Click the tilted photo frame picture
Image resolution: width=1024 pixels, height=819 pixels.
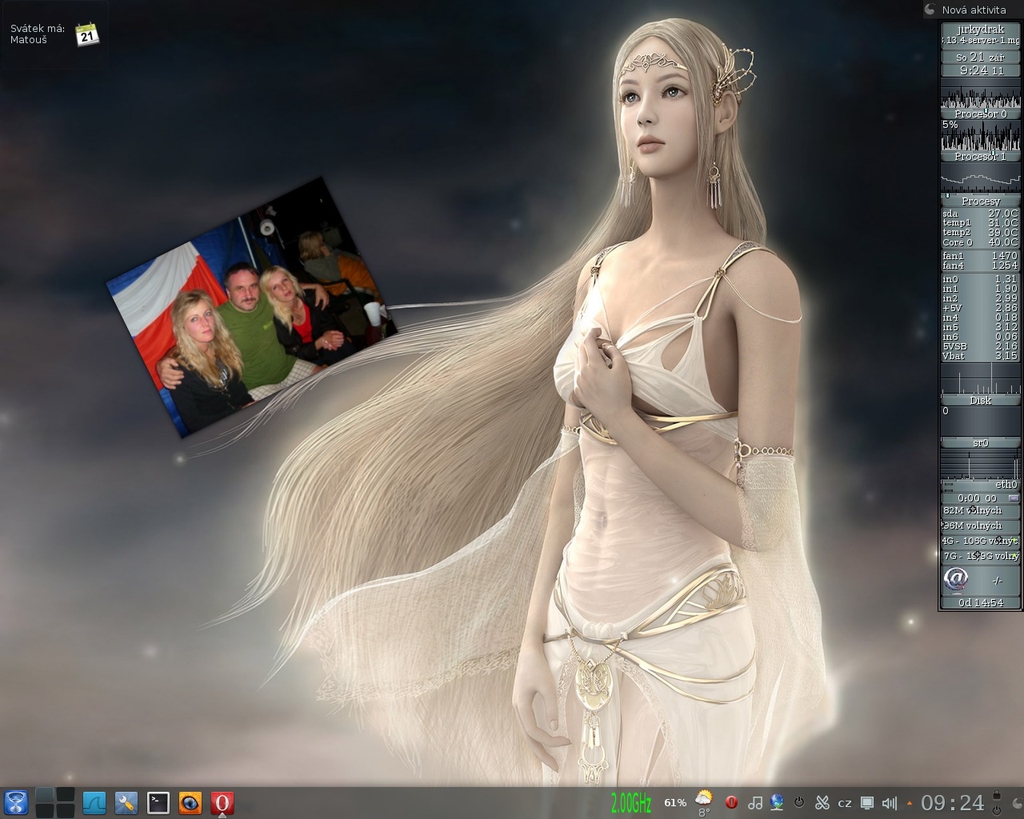coord(251,306)
